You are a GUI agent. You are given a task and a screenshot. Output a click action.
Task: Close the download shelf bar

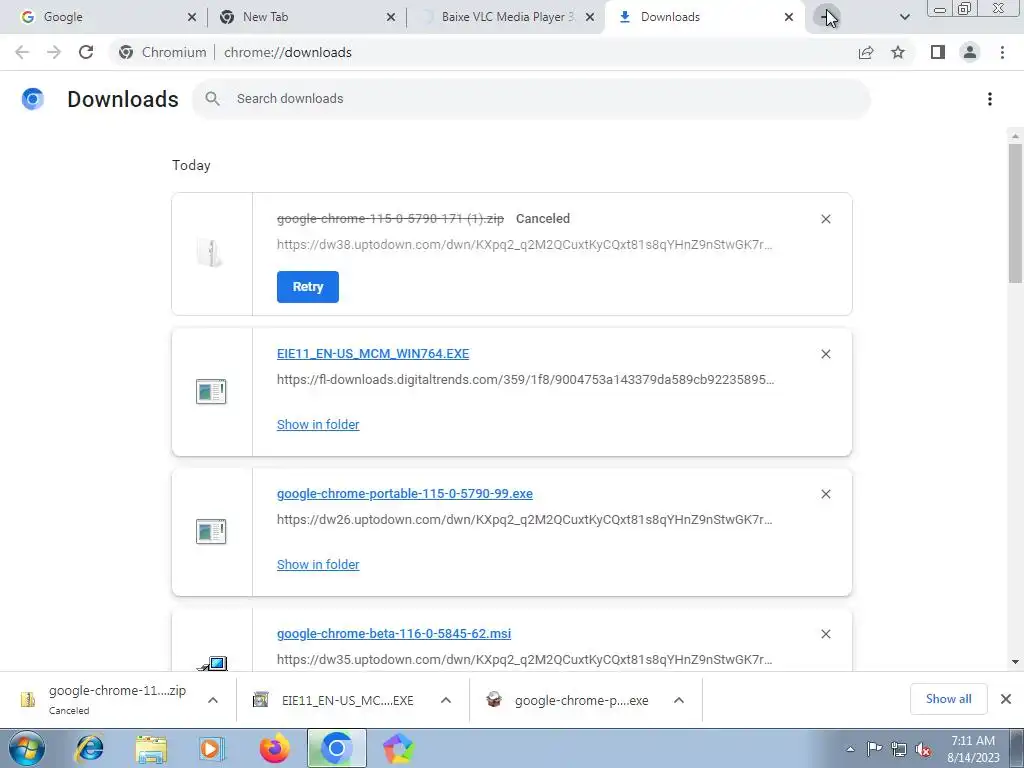tap(1006, 699)
